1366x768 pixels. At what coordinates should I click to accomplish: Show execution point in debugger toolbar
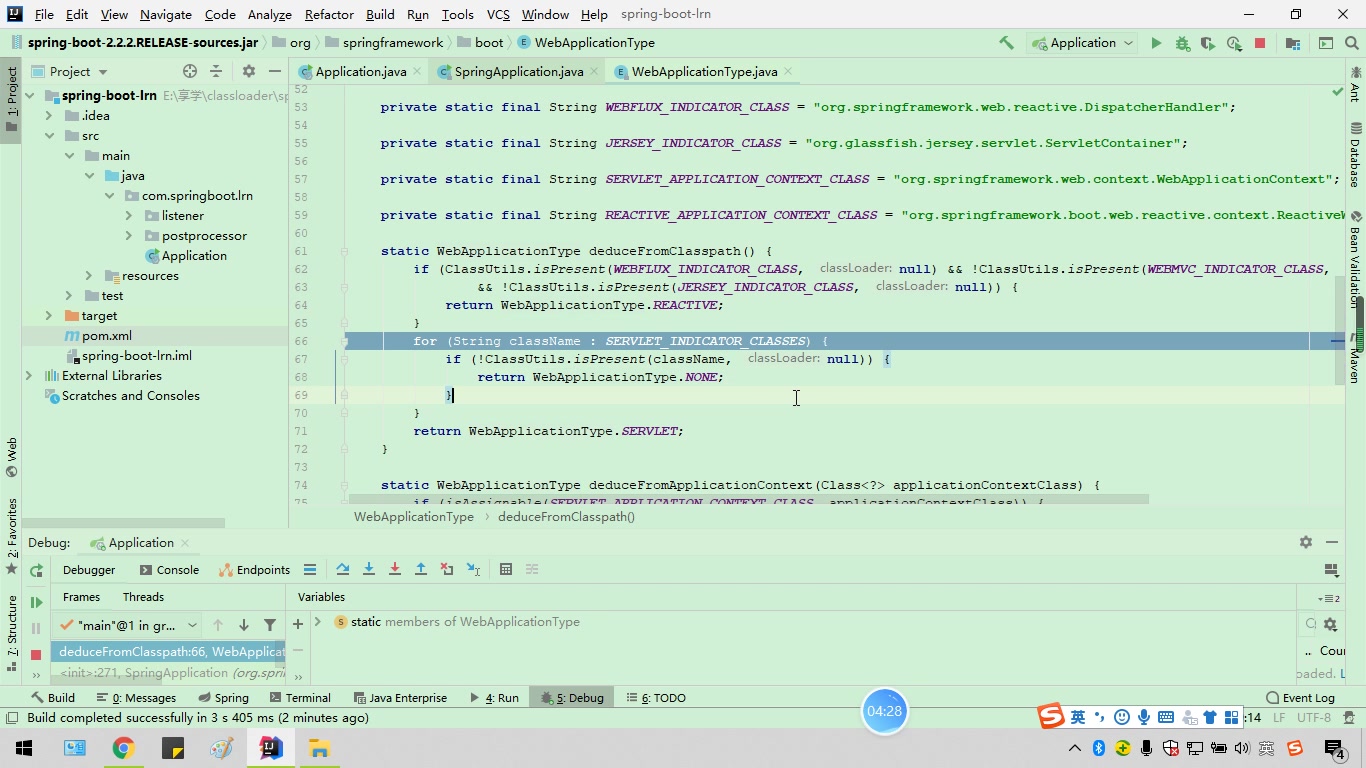point(310,569)
